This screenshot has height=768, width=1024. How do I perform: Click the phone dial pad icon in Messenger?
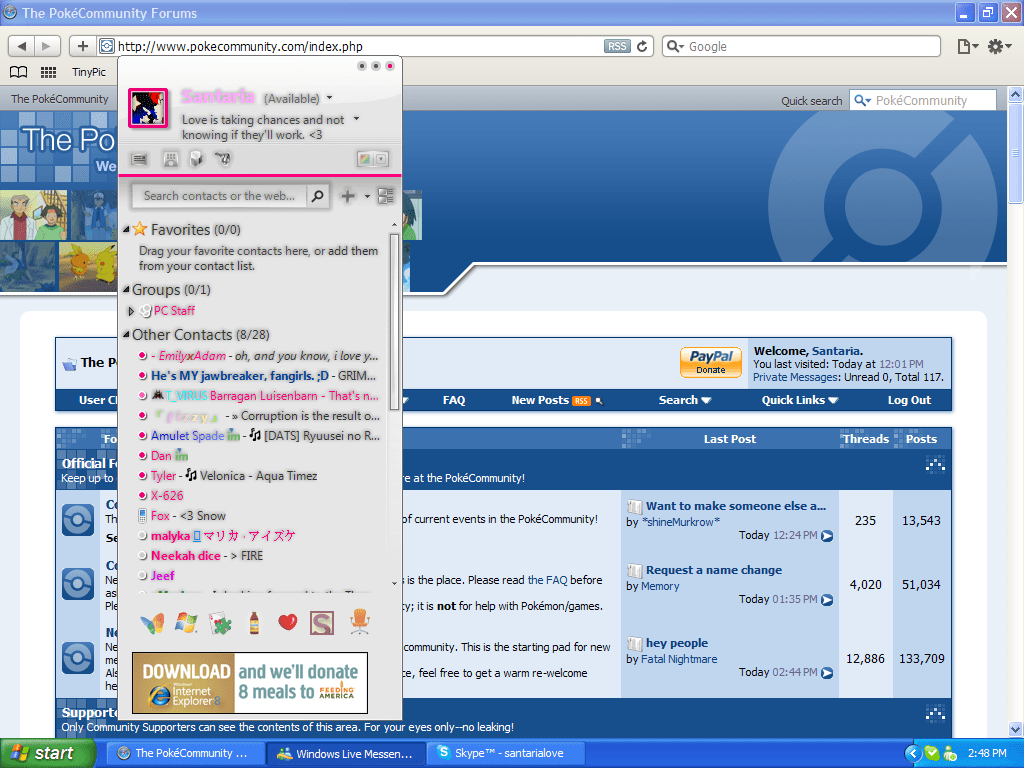[x=170, y=159]
